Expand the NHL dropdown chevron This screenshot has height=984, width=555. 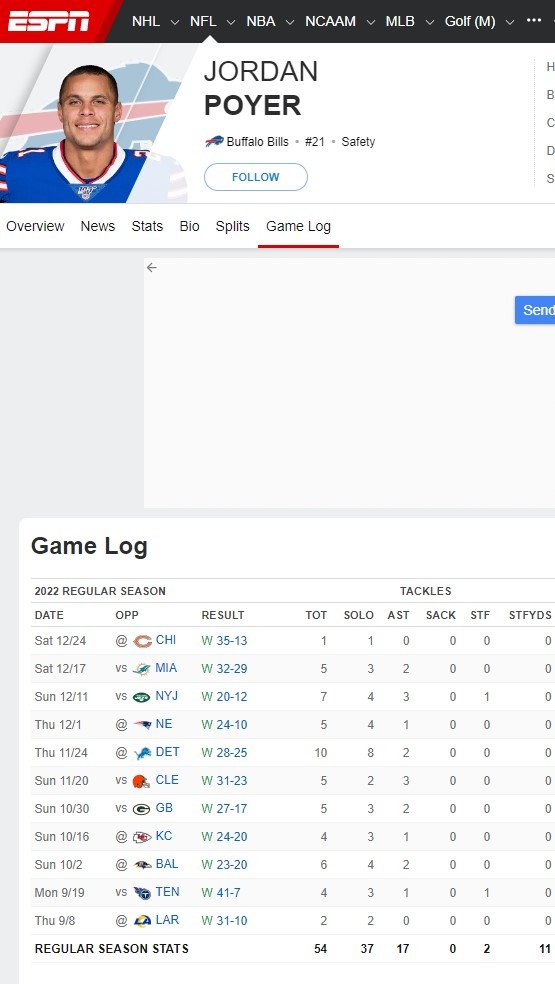pos(175,22)
